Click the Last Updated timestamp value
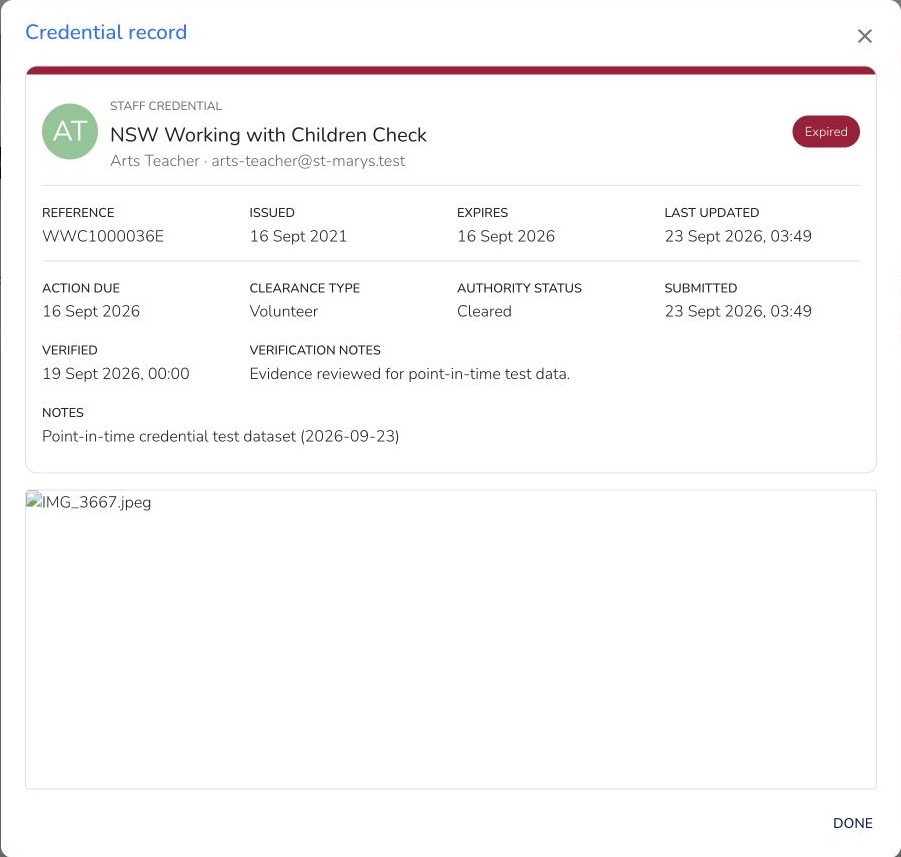Viewport: 901px width, 857px height. point(738,236)
